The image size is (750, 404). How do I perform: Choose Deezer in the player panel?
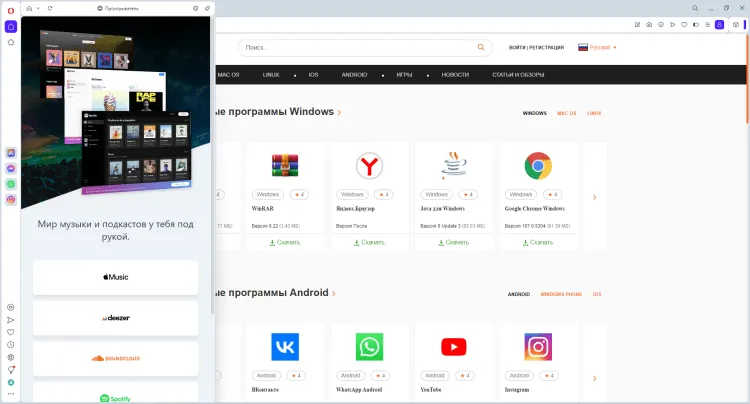(115, 318)
